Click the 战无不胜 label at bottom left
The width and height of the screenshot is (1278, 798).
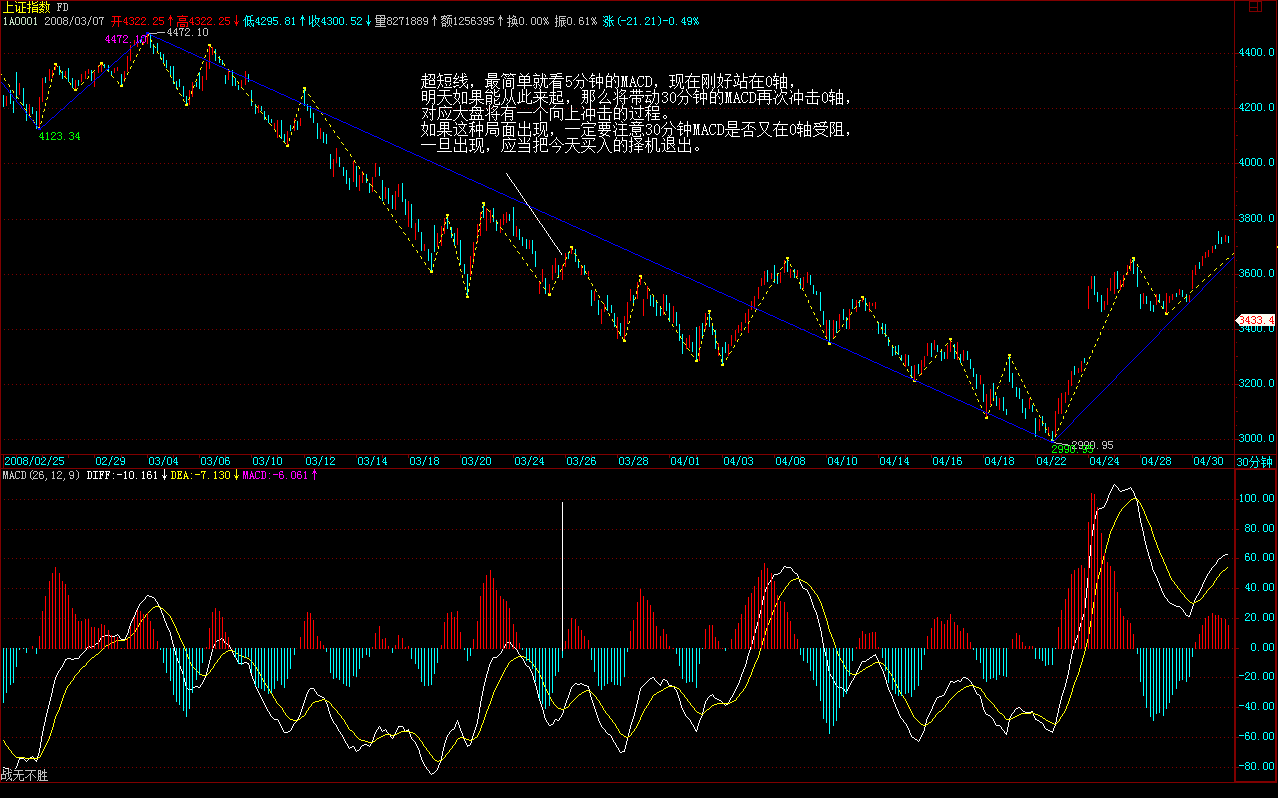point(24,775)
